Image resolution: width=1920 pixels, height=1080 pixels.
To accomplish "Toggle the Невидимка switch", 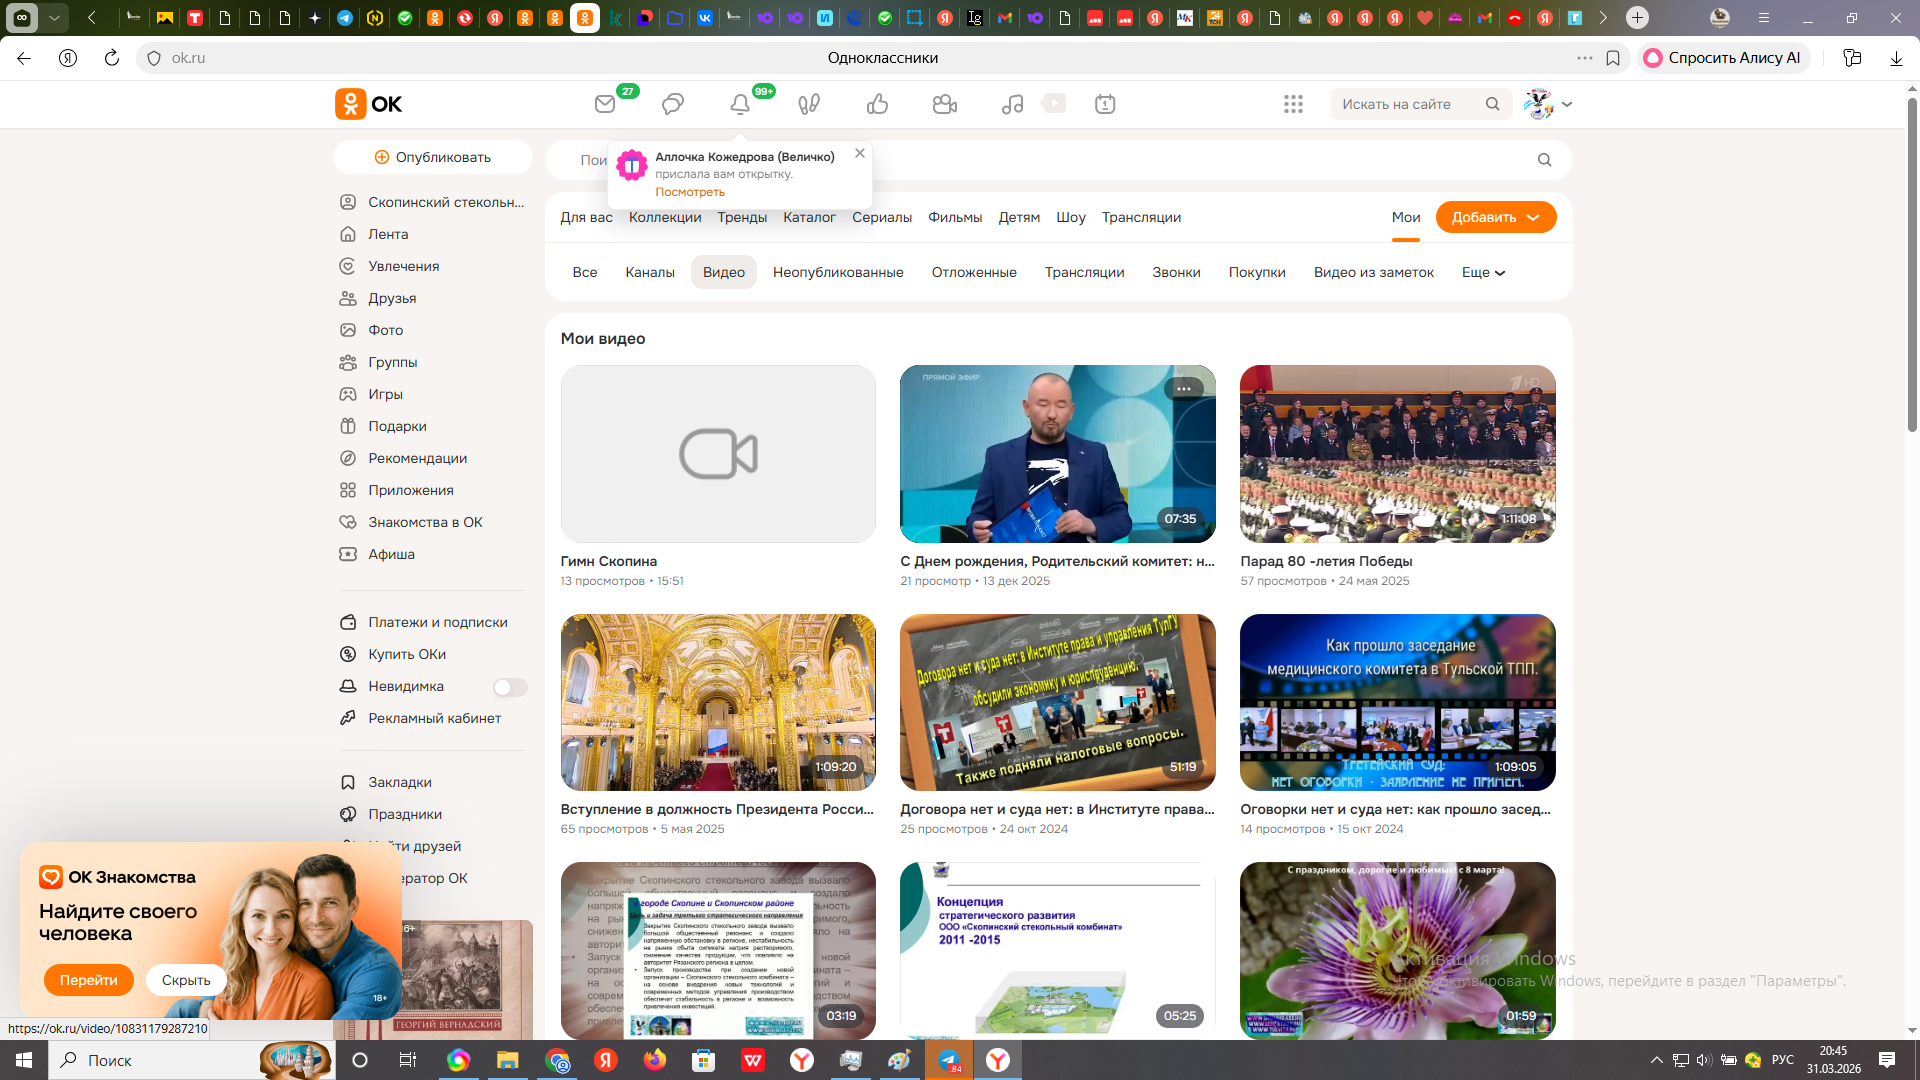I will [x=509, y=687].
